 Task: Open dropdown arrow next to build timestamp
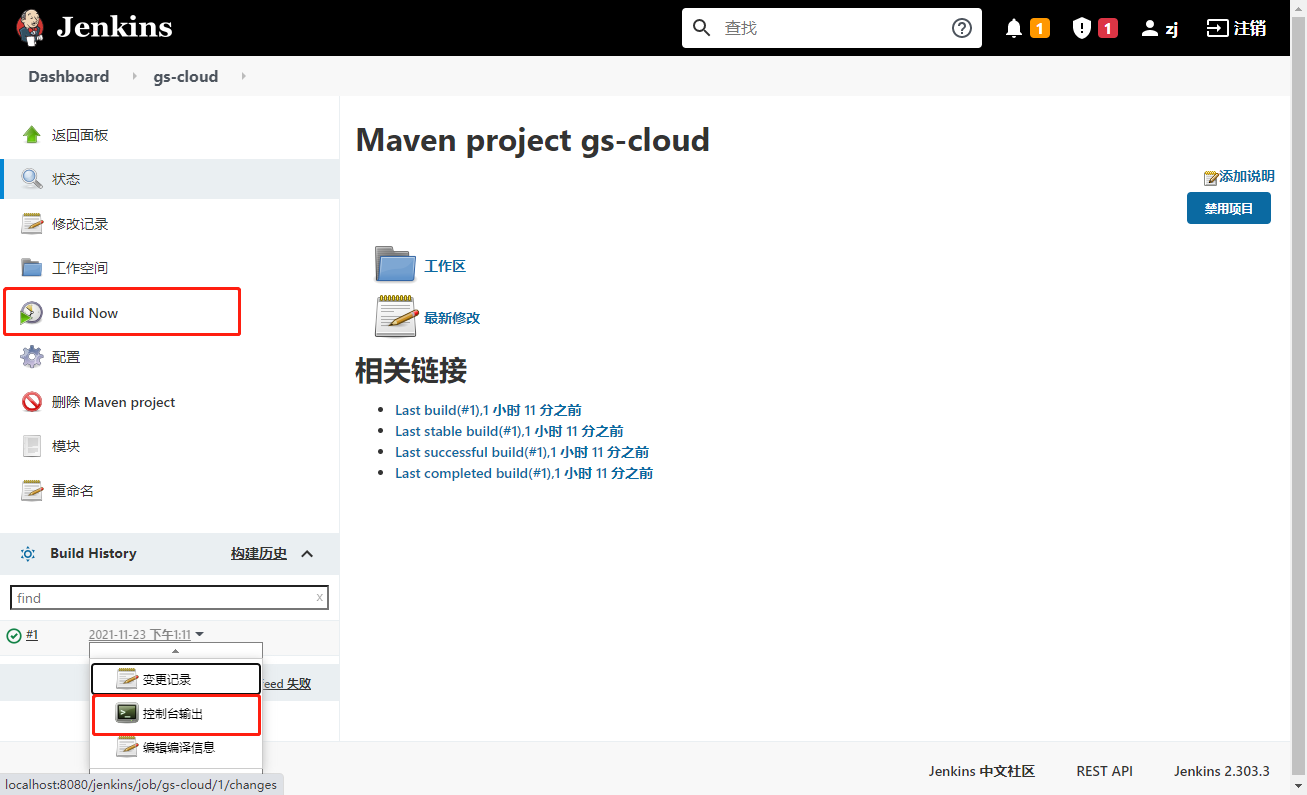200,635
